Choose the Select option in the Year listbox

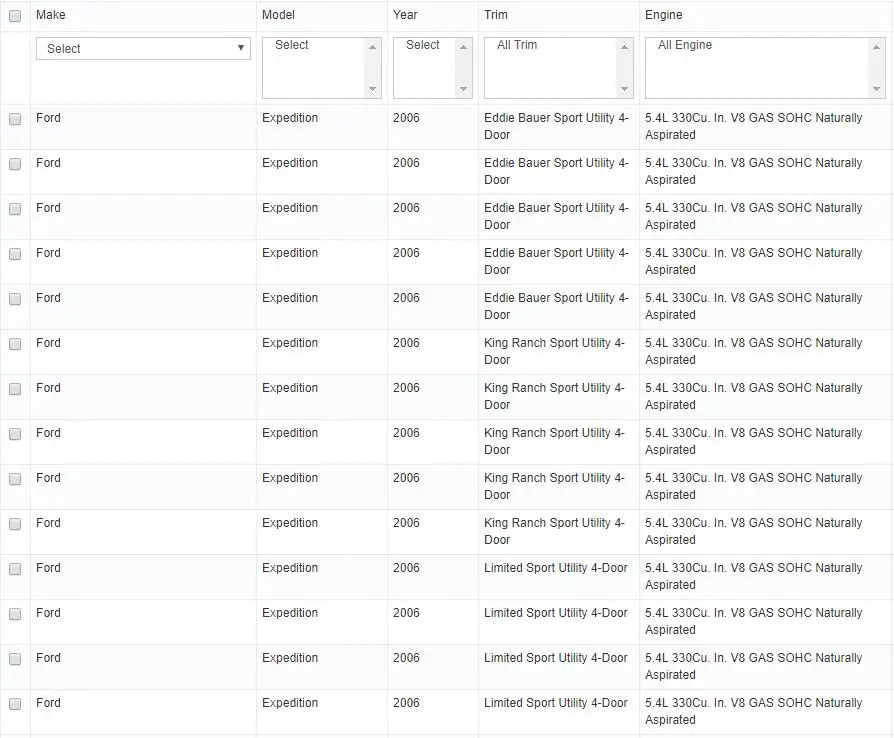point(422,45)
